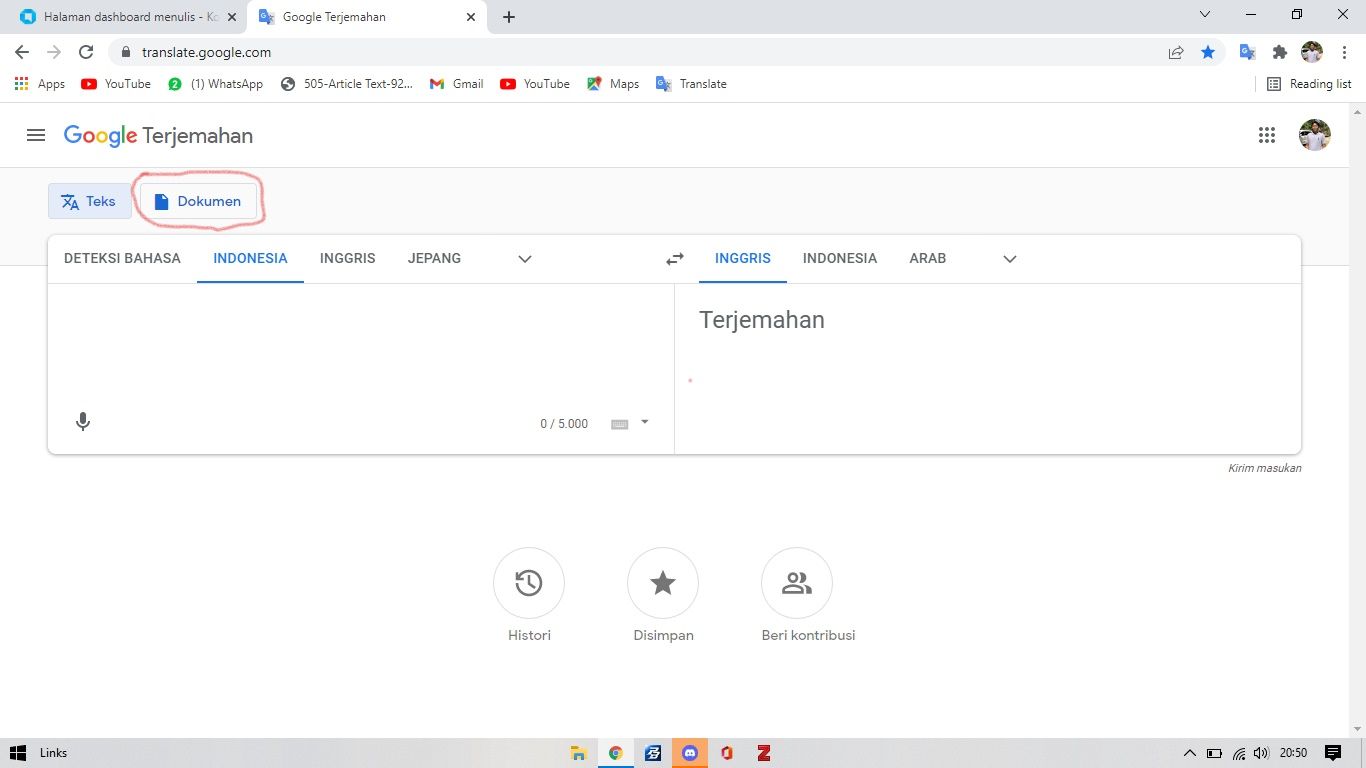Image resolution: width=1366 pixels, height=768 pixels.
Task: Open a new browser tab
Action: [x=509, y=17]
